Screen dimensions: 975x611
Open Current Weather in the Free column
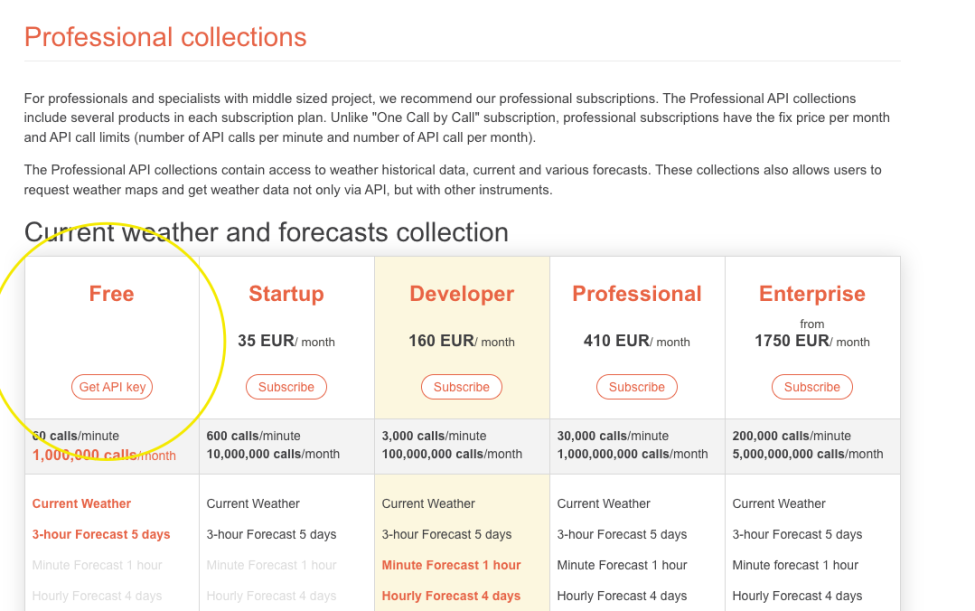(81, 503)
